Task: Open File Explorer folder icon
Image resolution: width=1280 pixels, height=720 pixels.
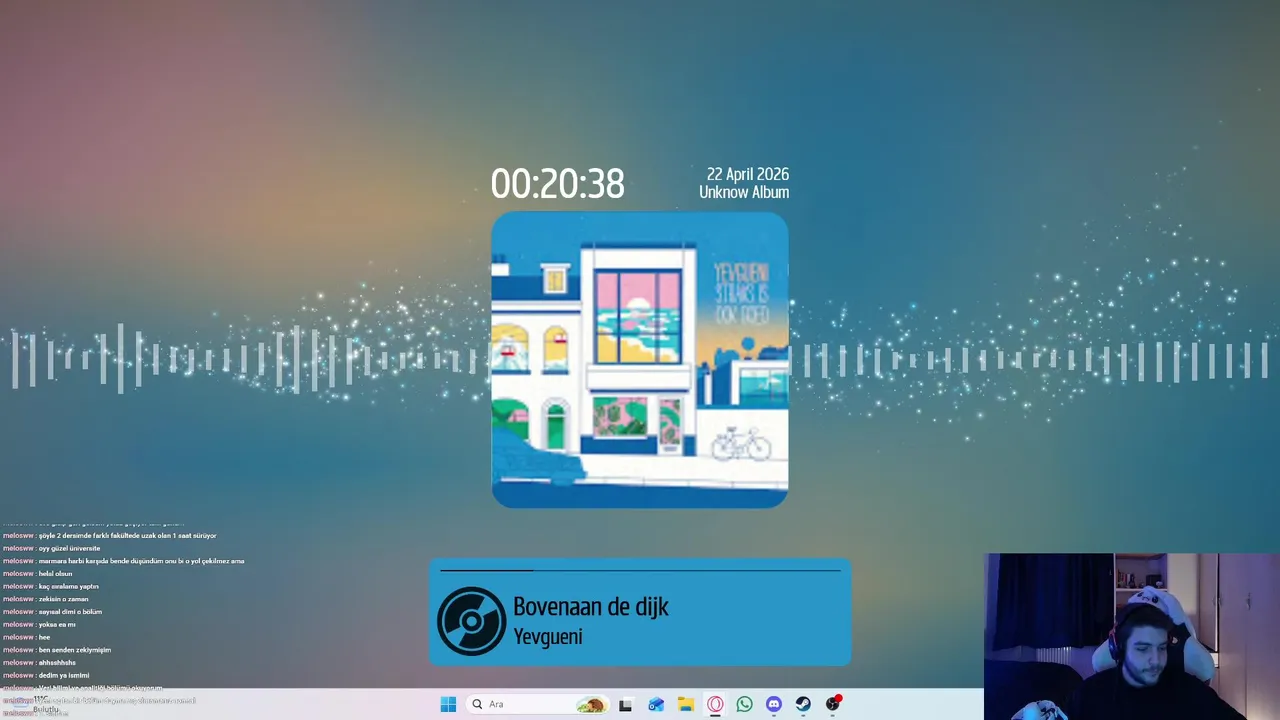Action: (x=685, y=704)
